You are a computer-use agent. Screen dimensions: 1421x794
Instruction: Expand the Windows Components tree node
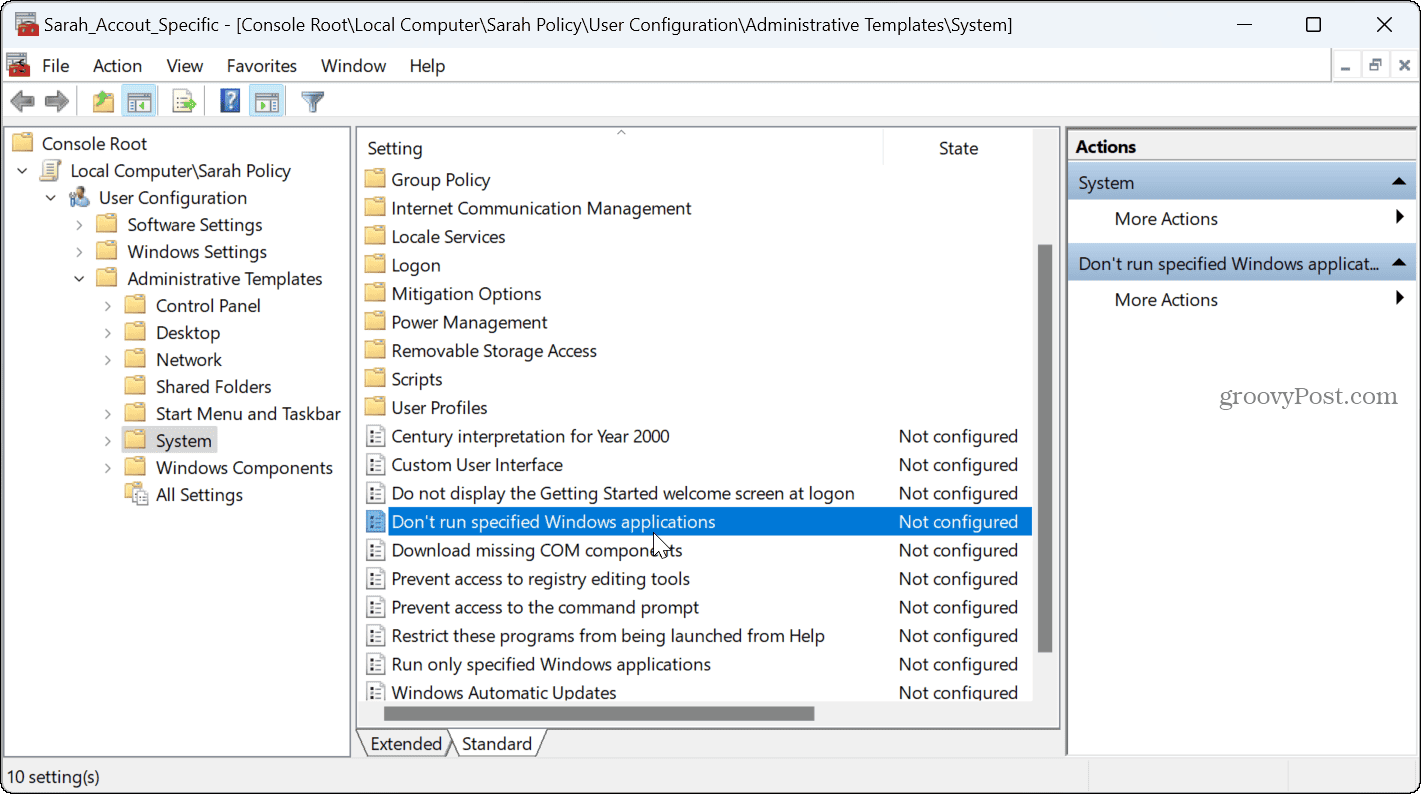click(108, 468)
